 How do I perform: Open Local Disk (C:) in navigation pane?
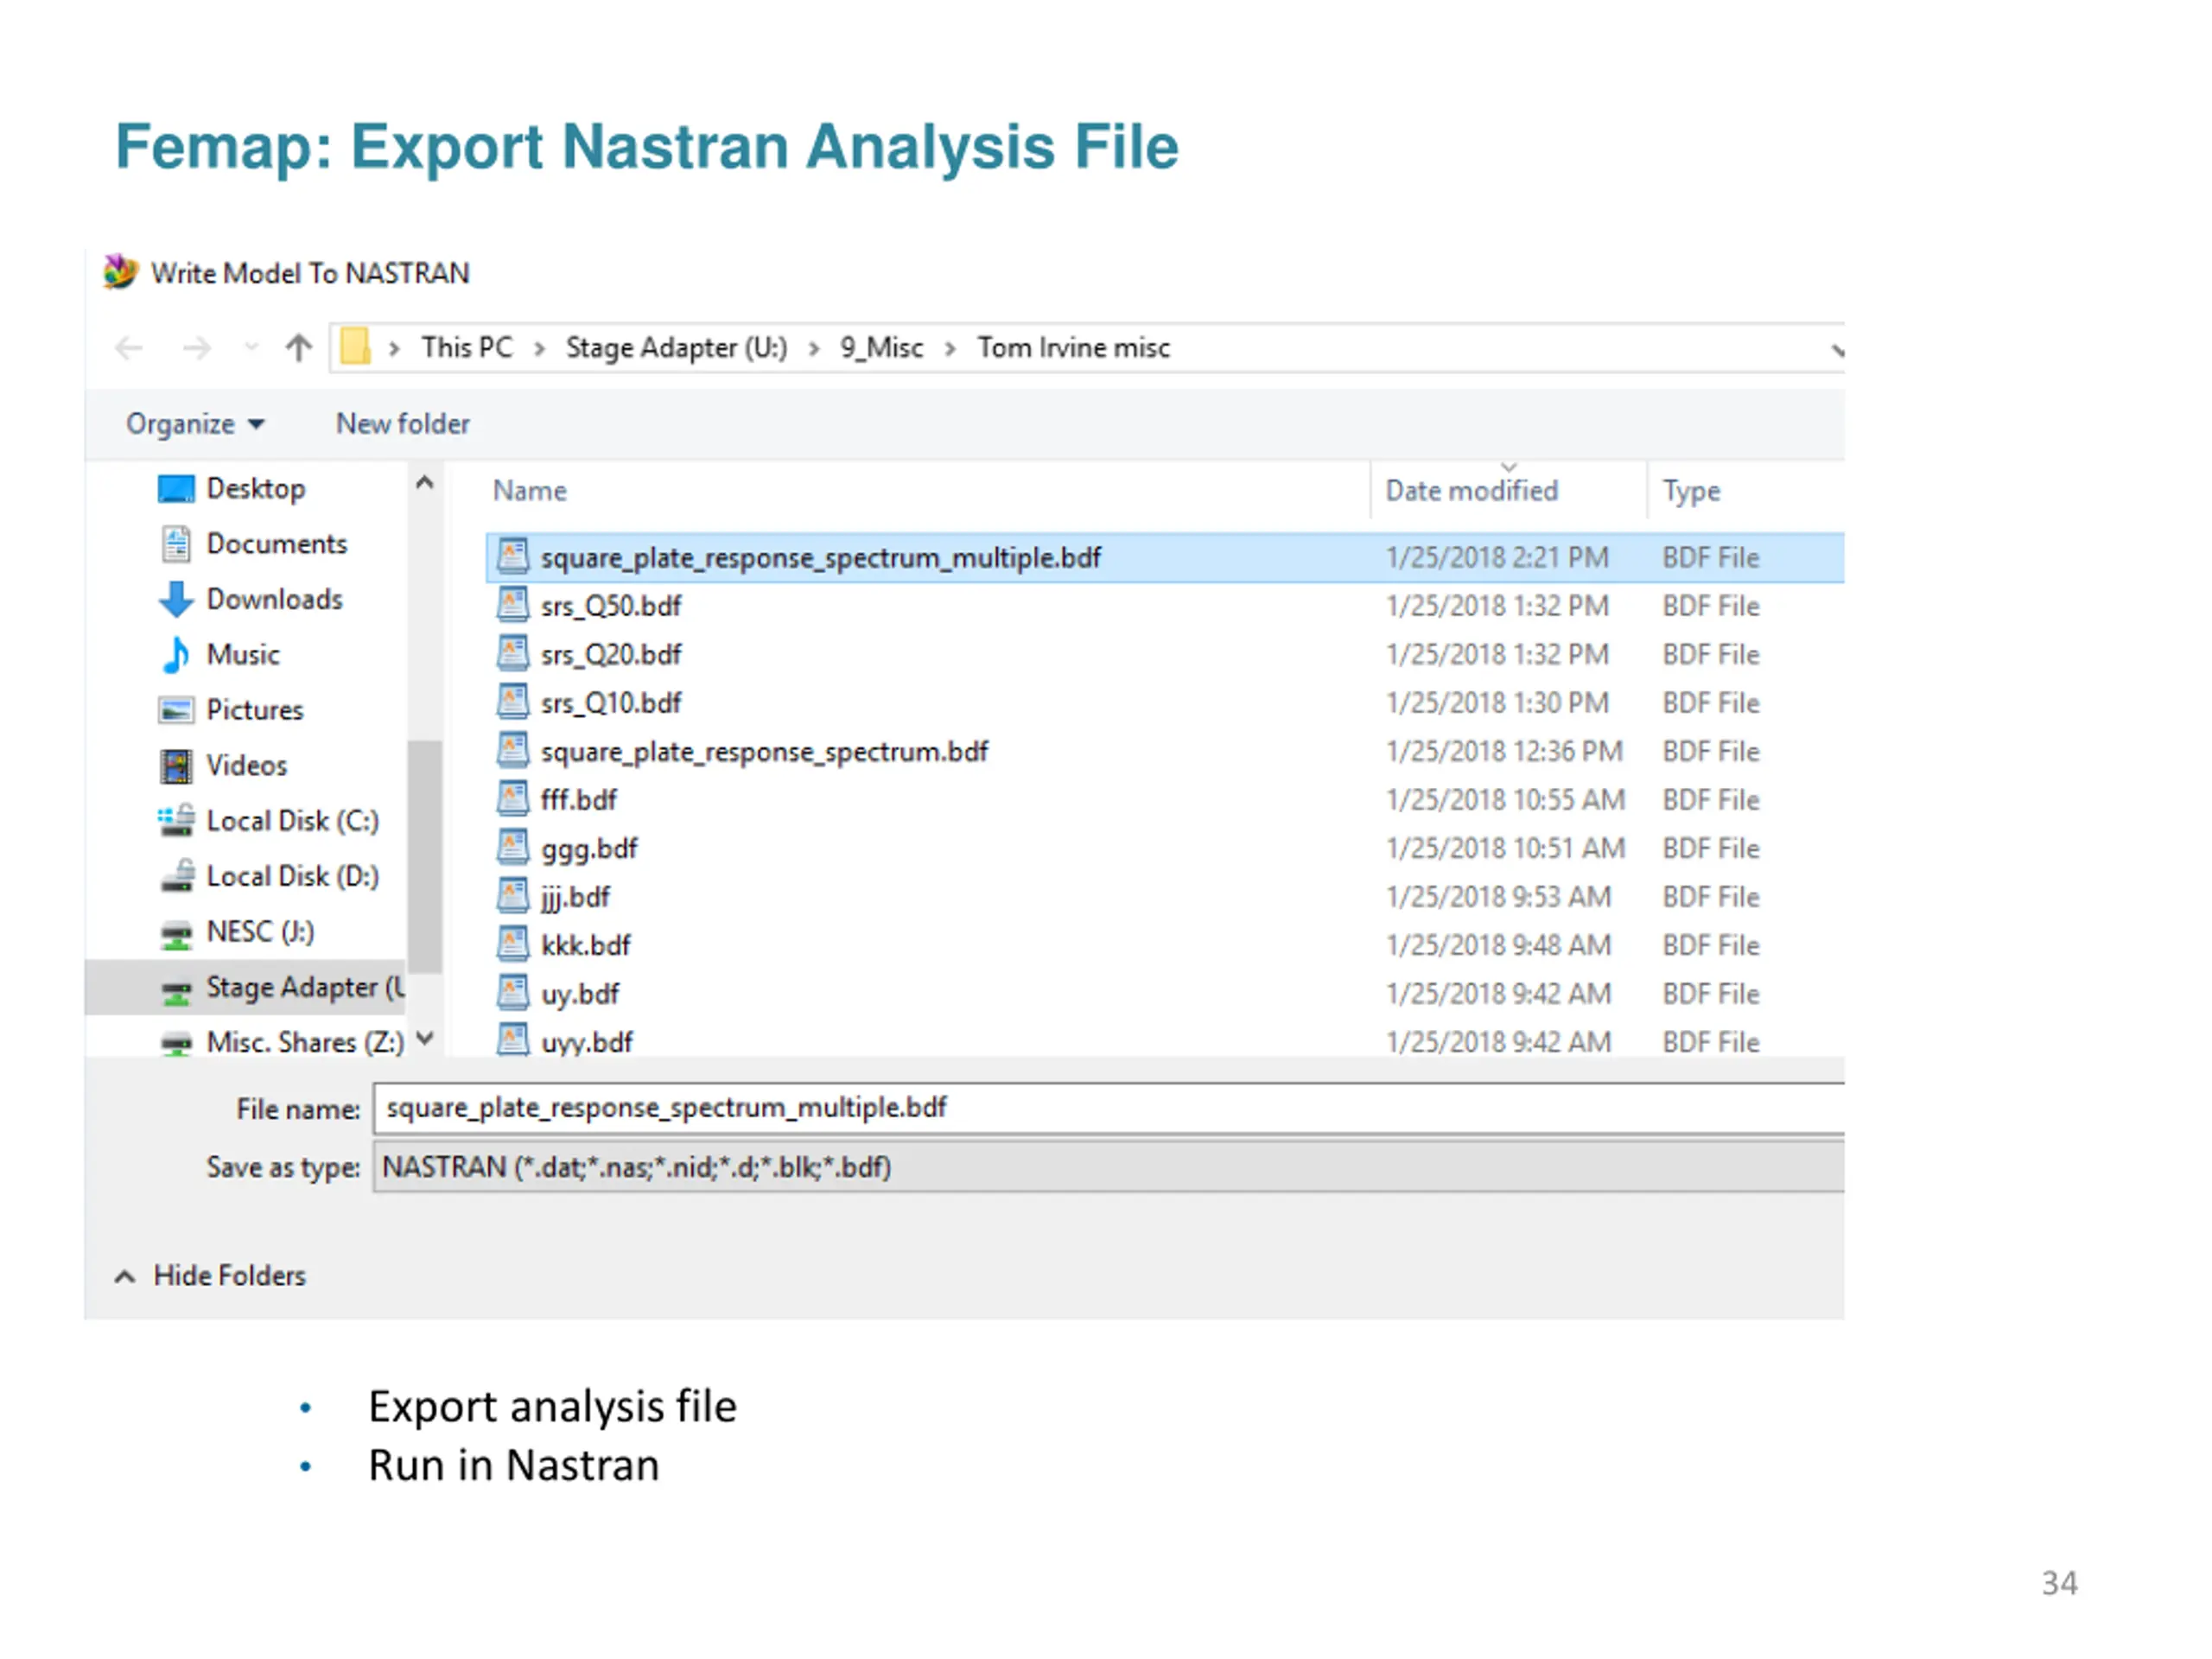pos(292,821)
